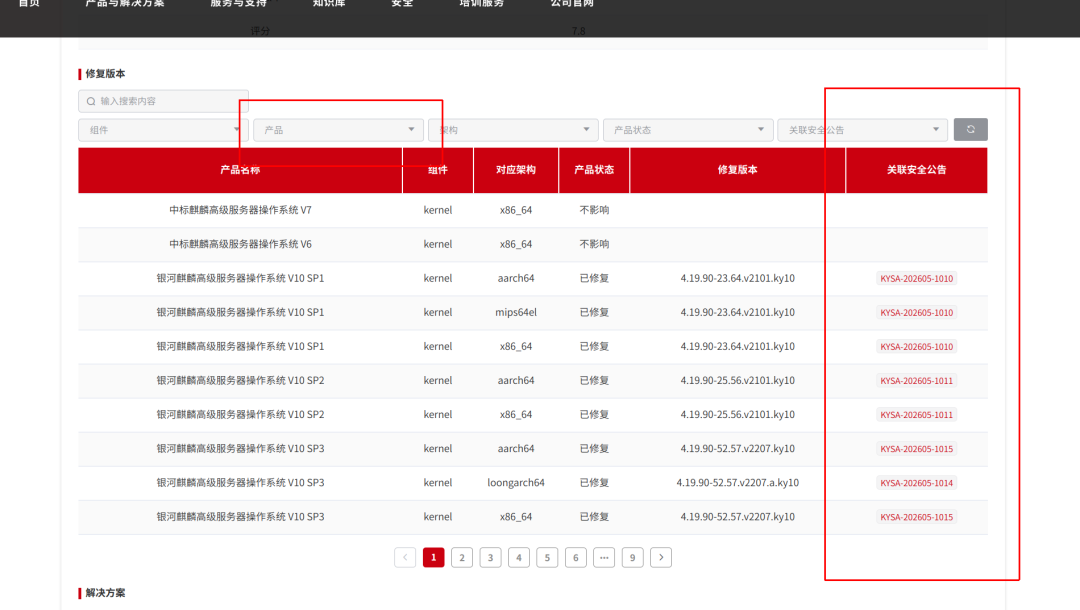Open KYSA-202605-1015 link in x86_64 SP3 row

[x=916, y=517]
